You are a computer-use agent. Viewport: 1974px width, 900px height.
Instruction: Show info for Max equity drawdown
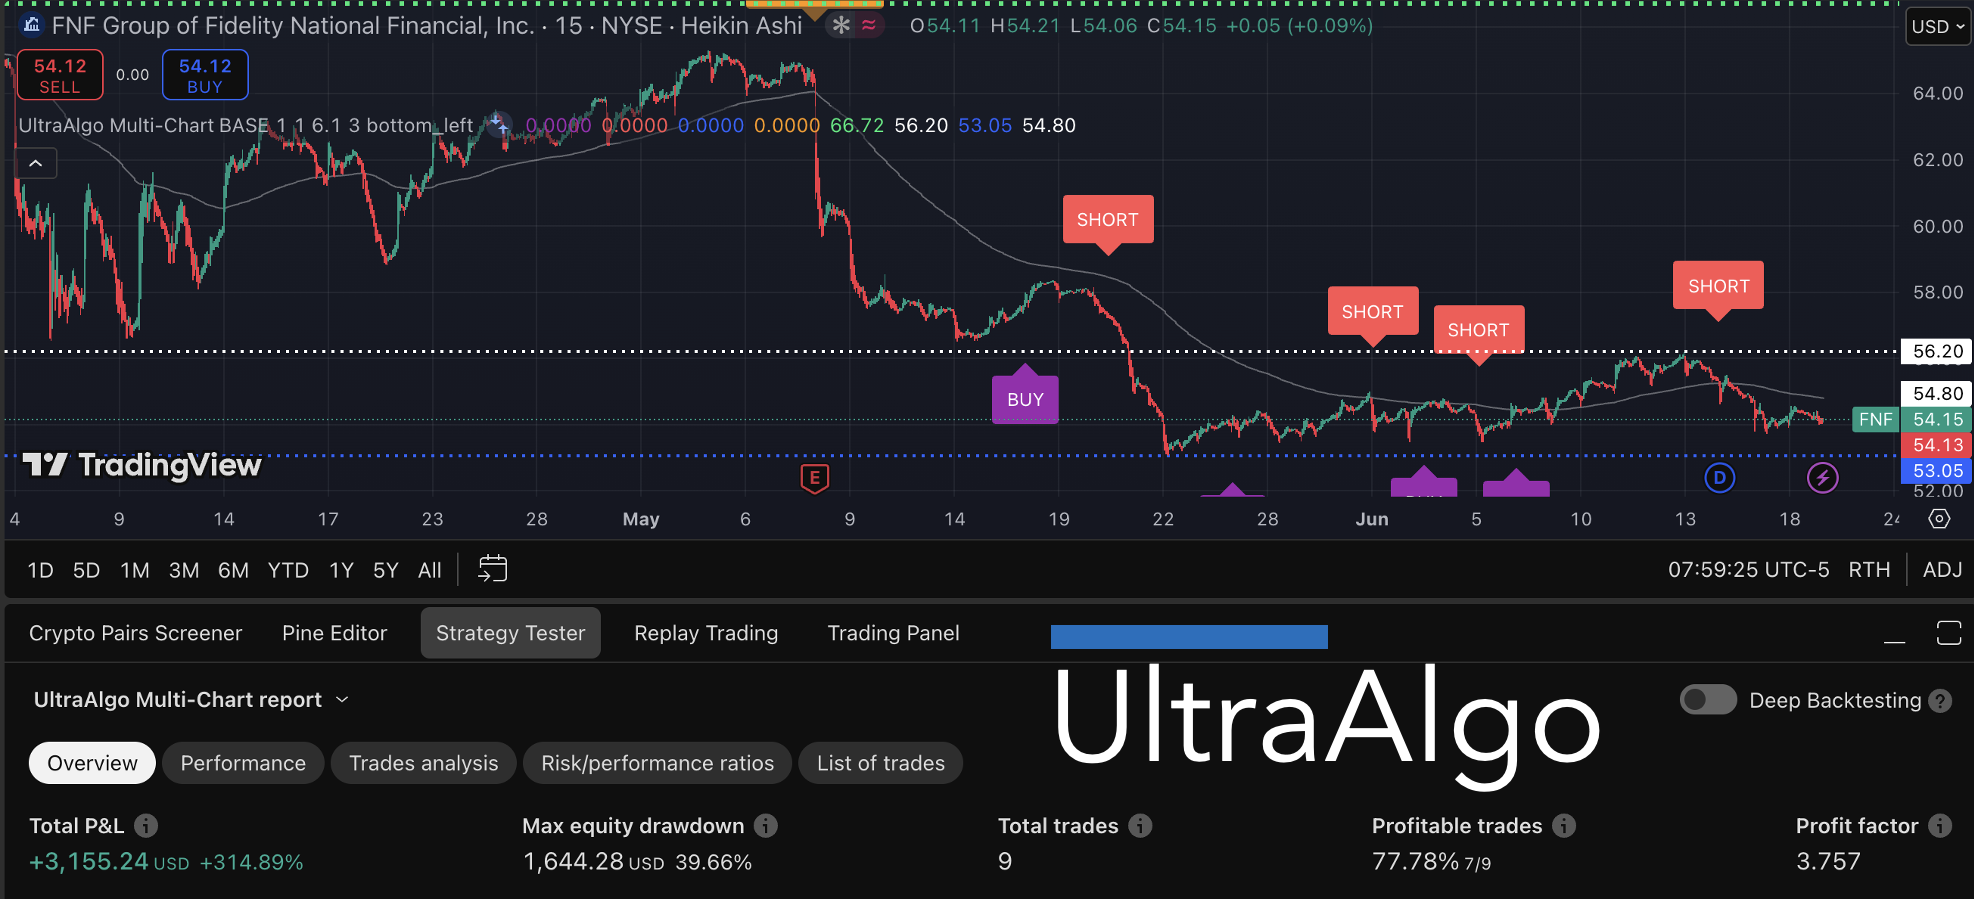click(766, 826)
